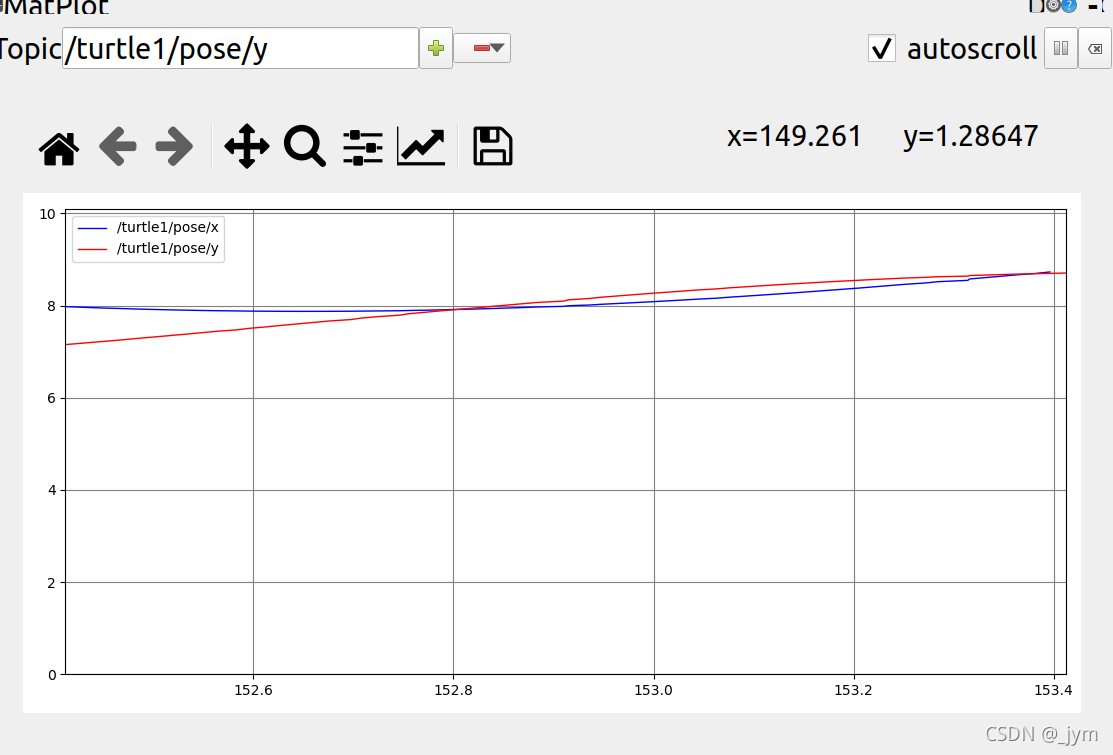Pause the plot updates
Image resolution: width=1113 pixels, height=755 pixels.
tap(1060, 48)
